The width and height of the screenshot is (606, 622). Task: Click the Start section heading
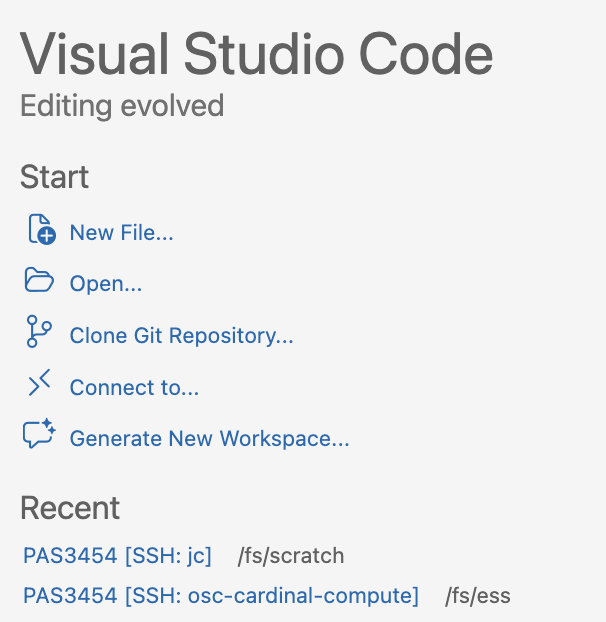[x=54, y=177]
